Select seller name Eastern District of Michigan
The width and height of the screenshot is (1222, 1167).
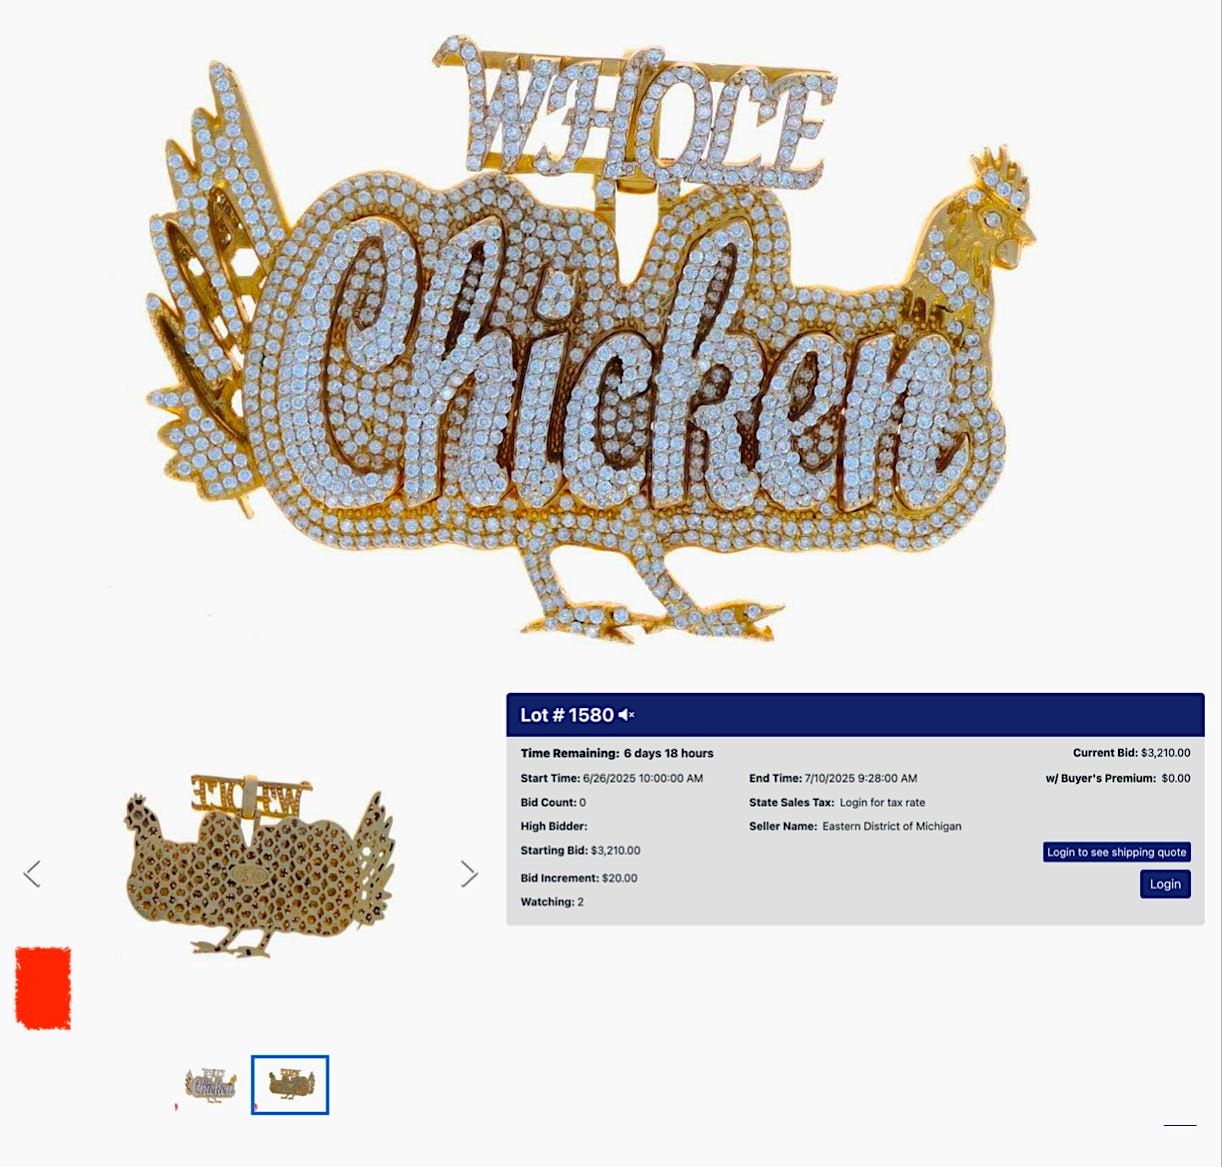892,826
